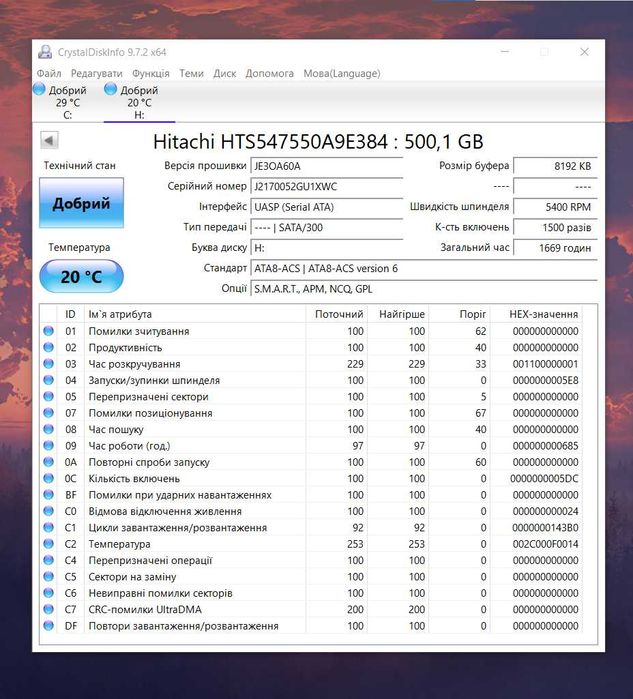Viewport: 633px width, 699px height.
Task: Select the Помилки зчитування attribute name
Action: coord(139,331)
